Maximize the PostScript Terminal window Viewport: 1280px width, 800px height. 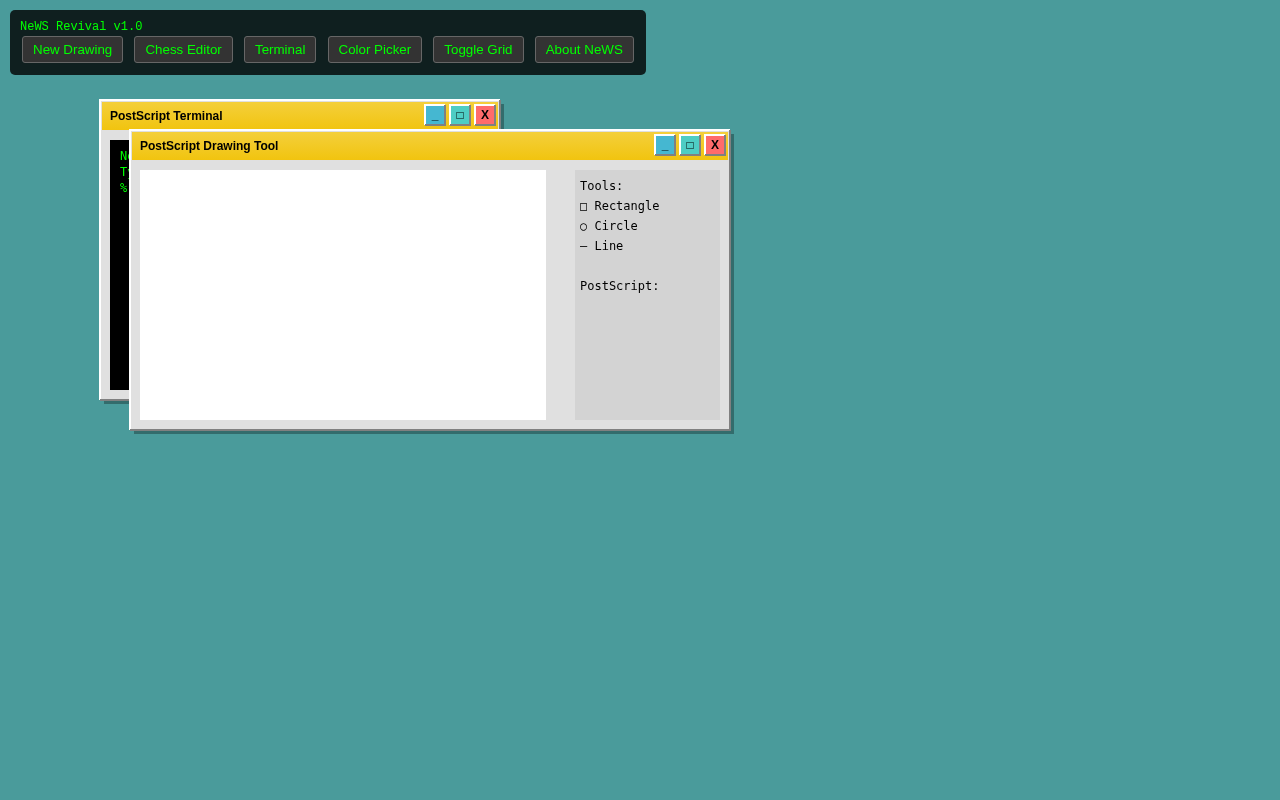460,115
